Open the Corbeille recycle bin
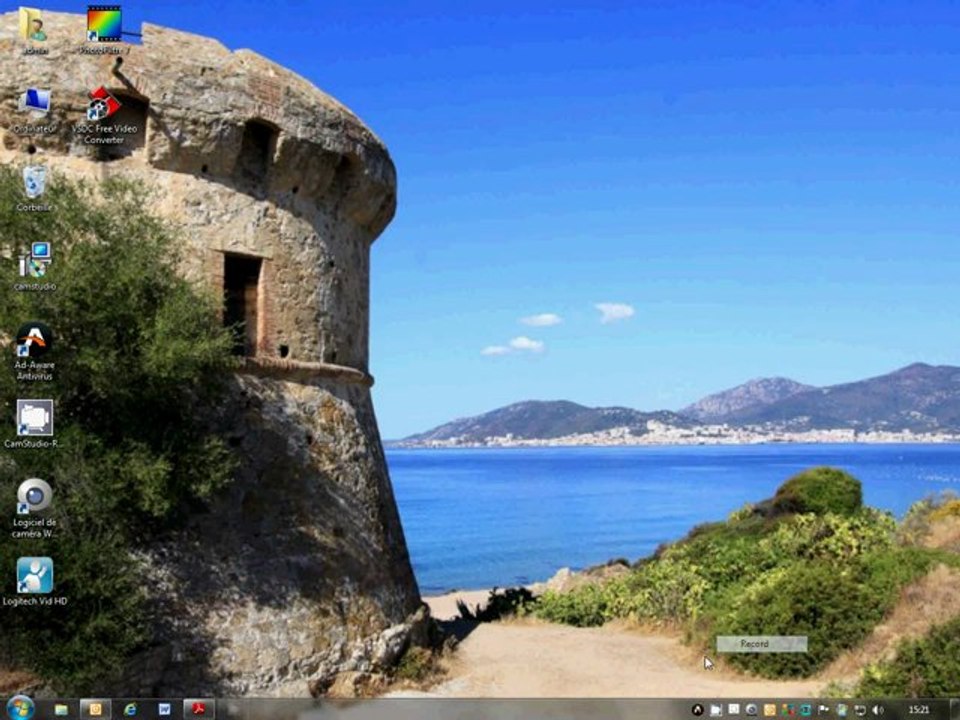 tap(34, 188)
